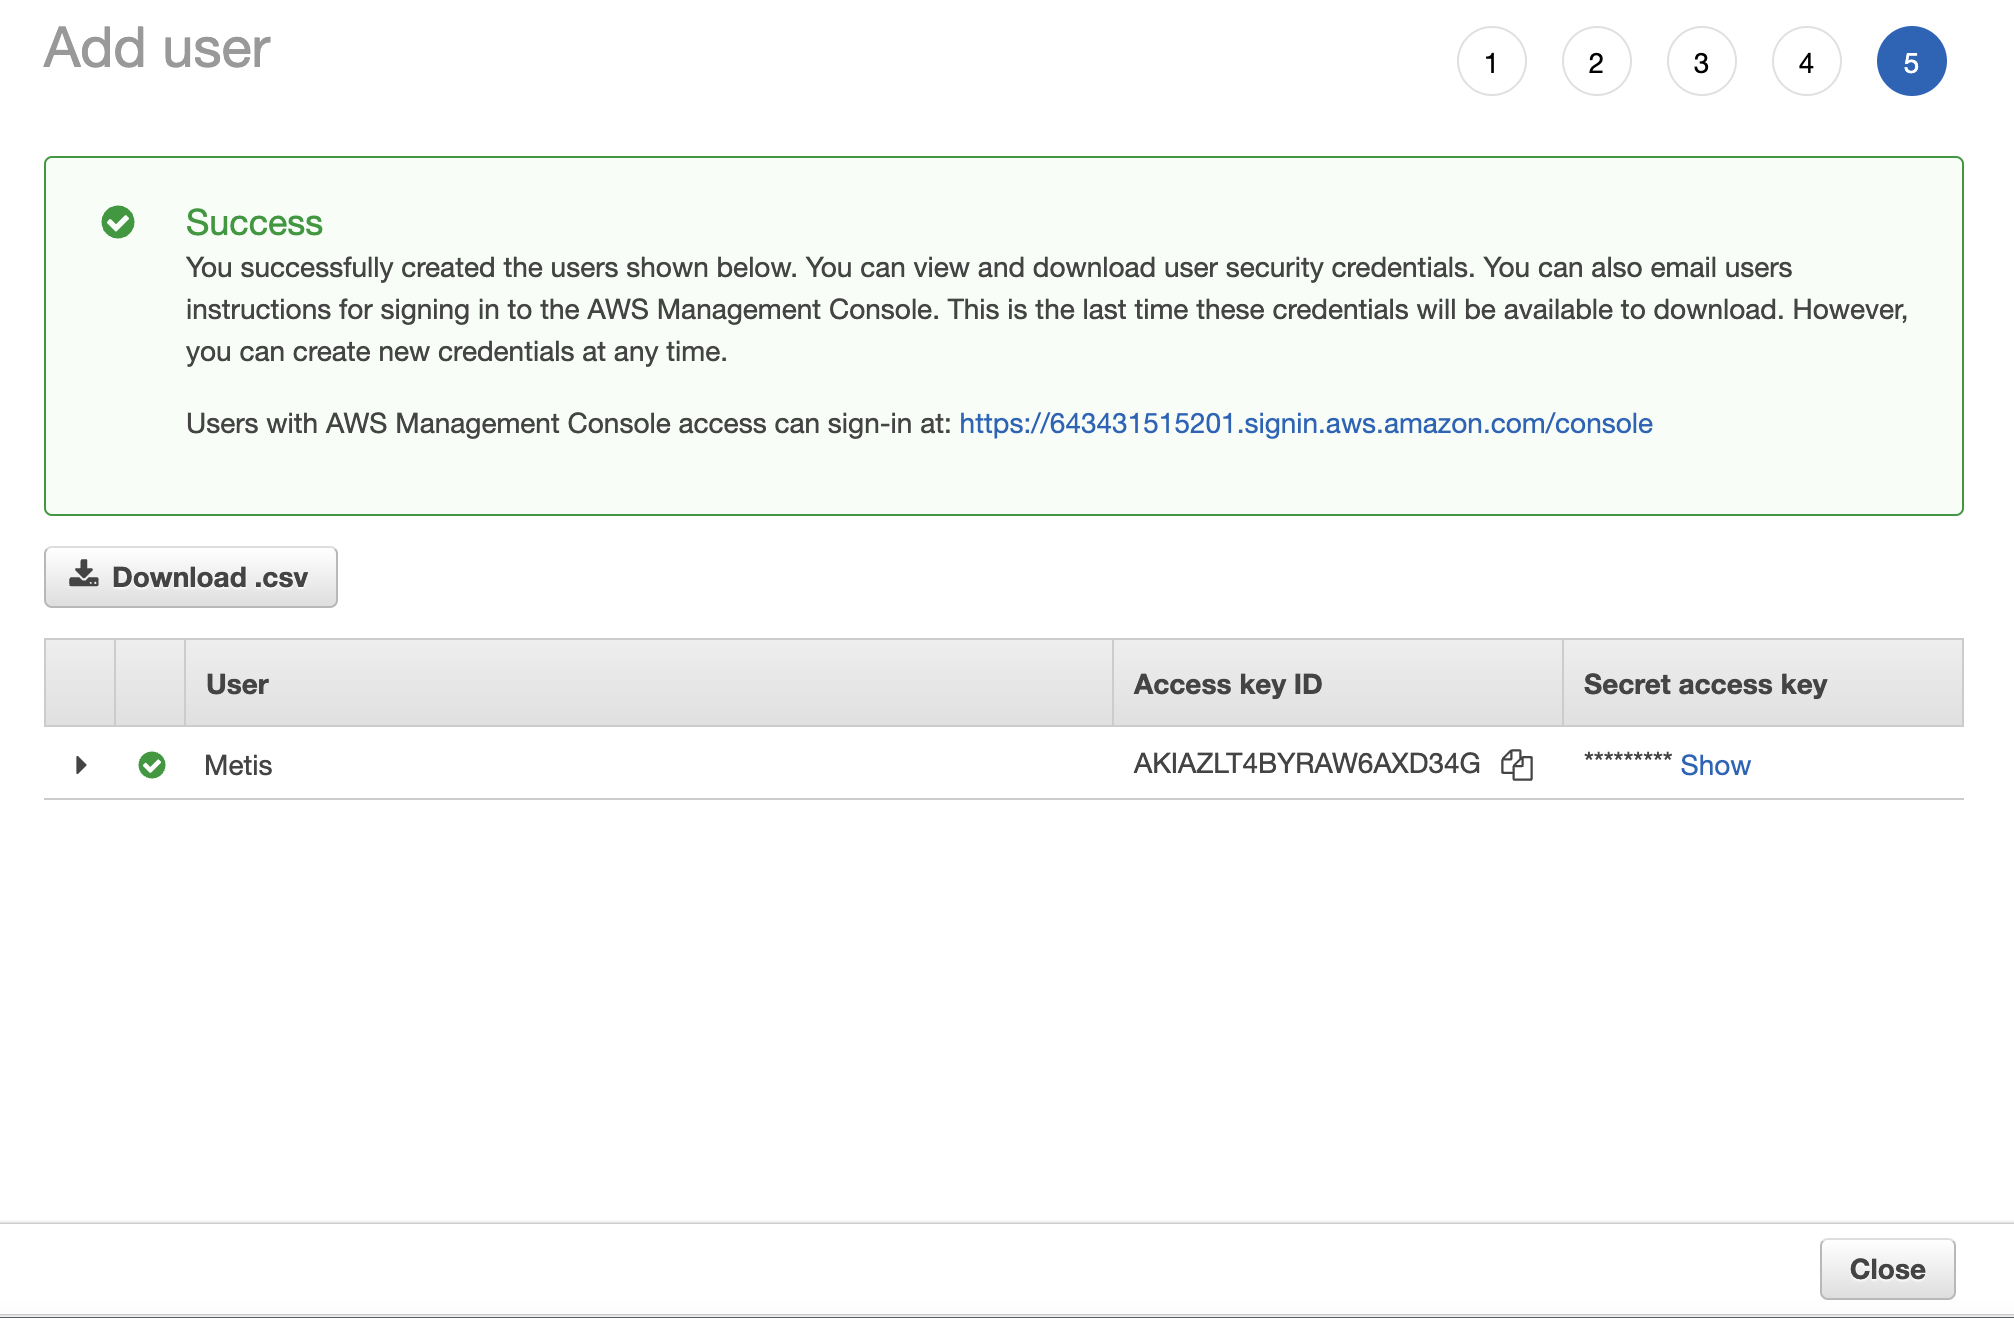Open the AWS console sign-in URL
Viewport: 2014px width, 1318px height.
1305,424
